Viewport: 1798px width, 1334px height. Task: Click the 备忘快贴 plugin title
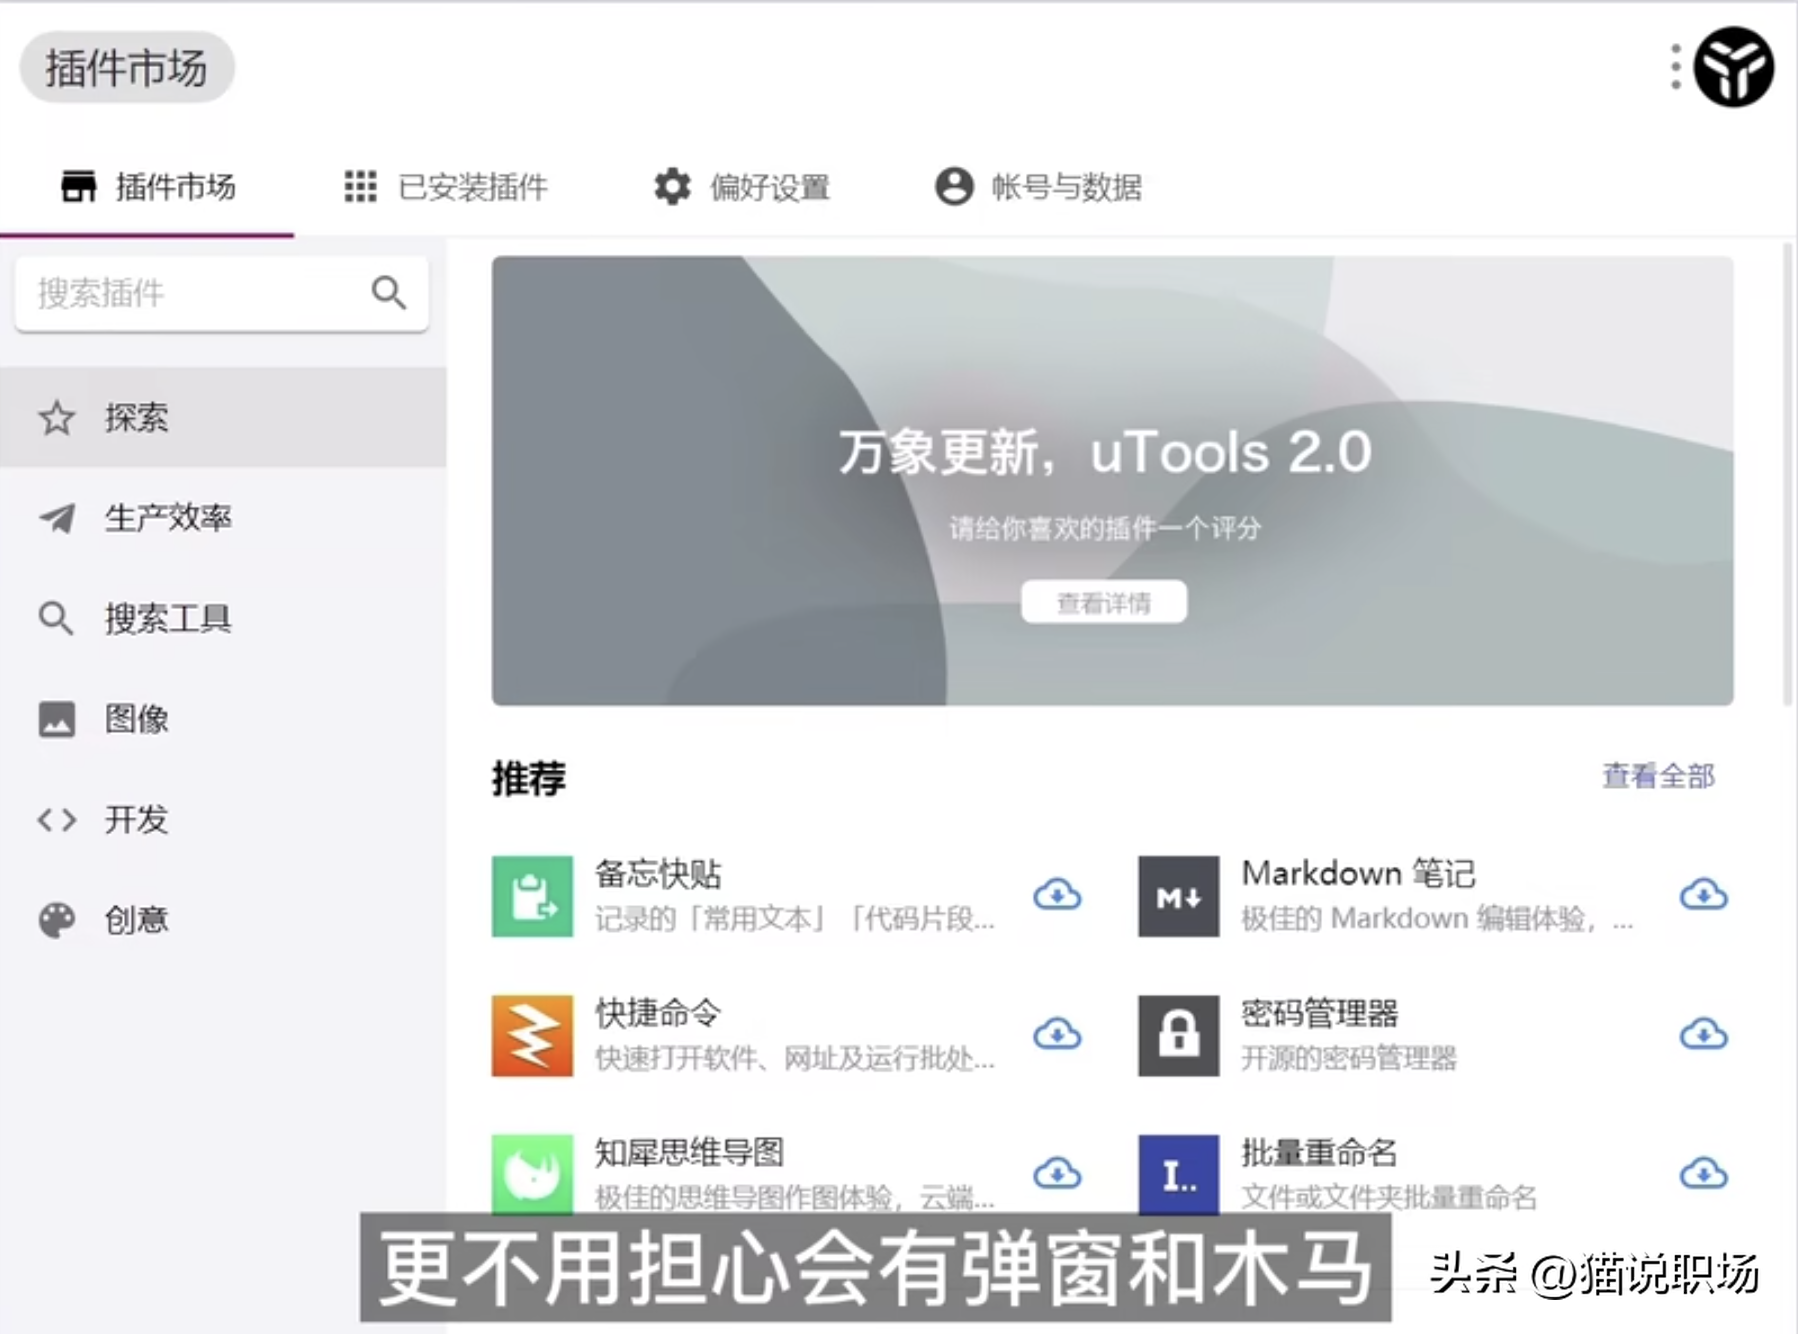[658, 874]
